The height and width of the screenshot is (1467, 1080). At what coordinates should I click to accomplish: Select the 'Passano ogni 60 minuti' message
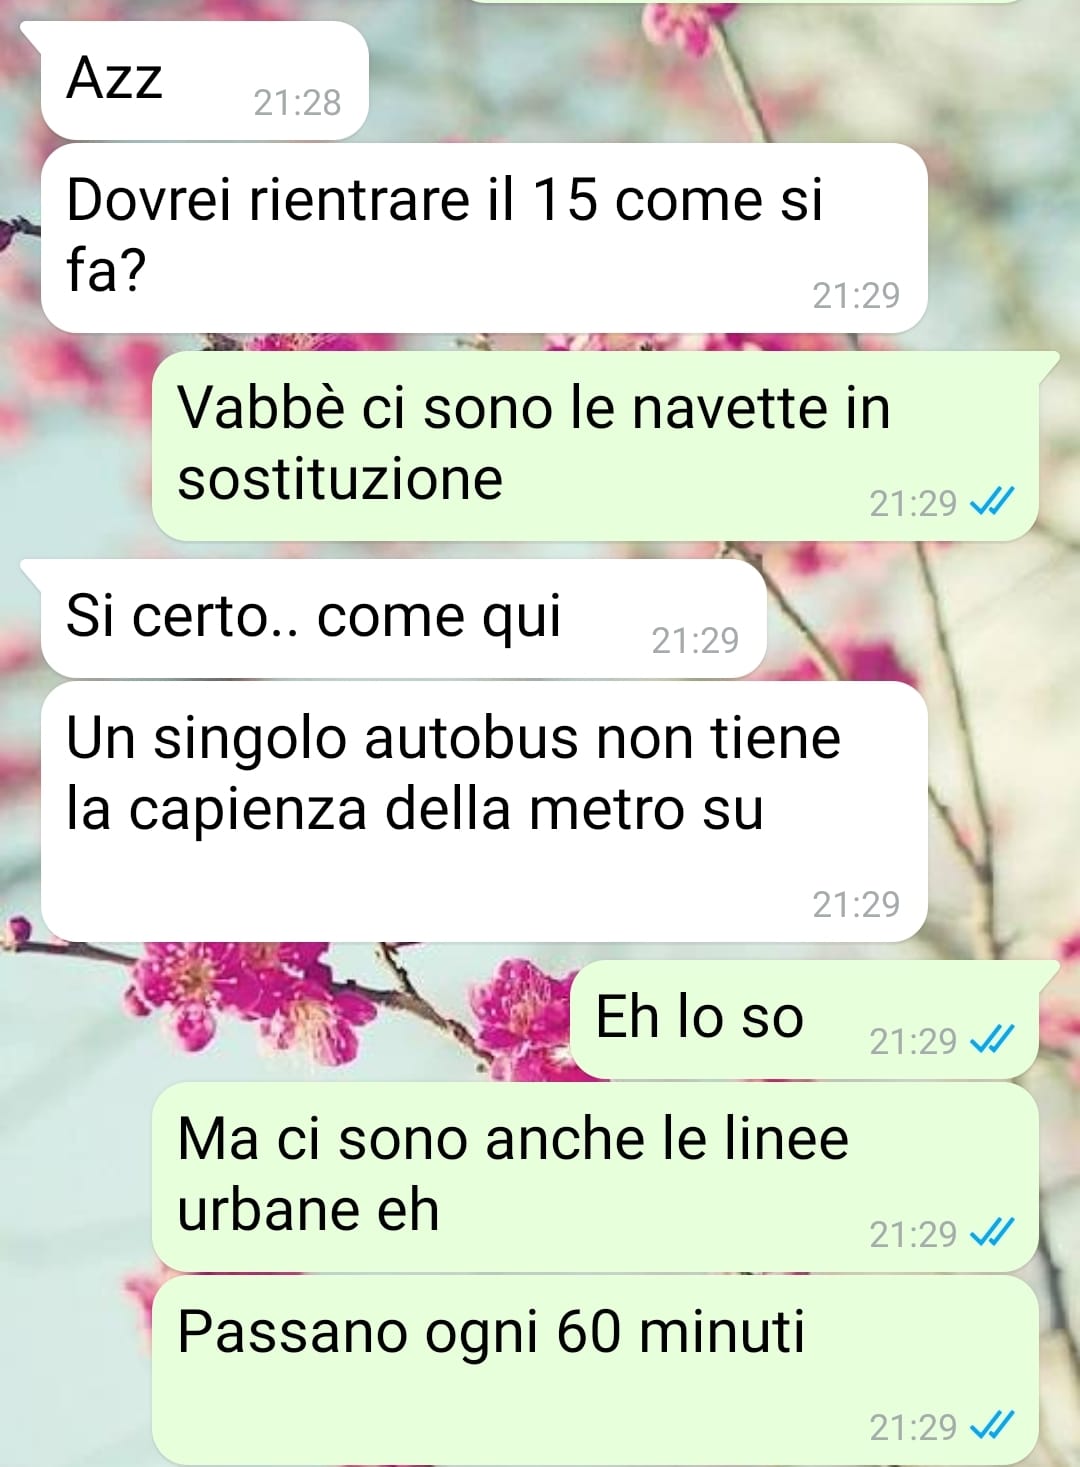tap(595, 1370)
